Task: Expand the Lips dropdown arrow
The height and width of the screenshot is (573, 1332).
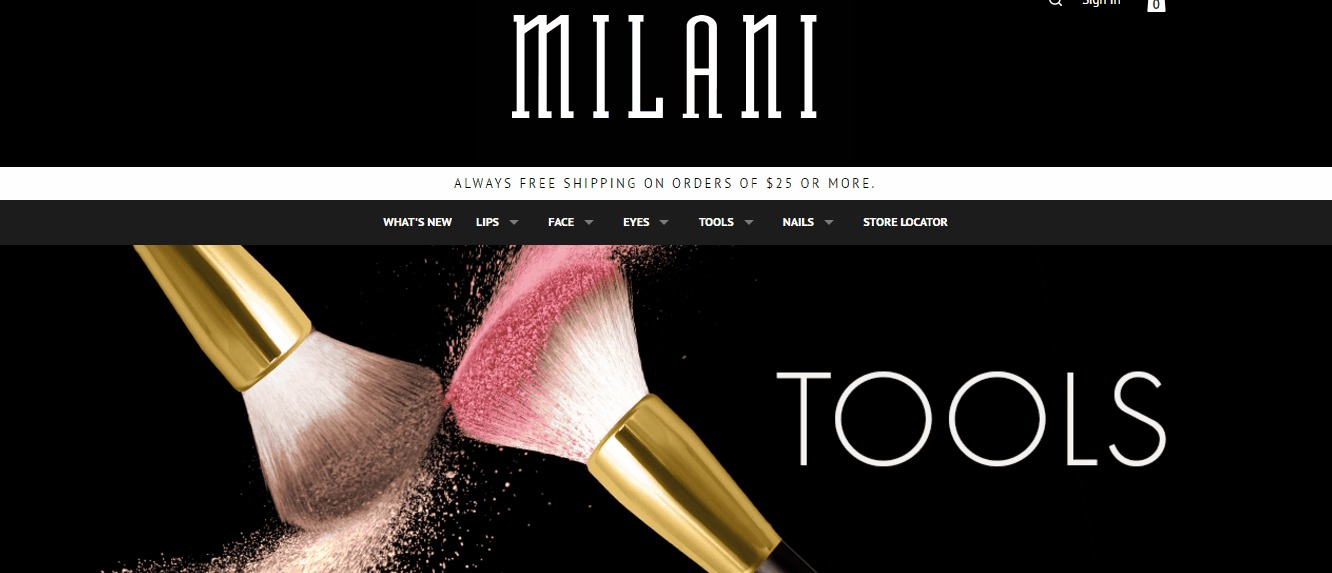Action: click(513, 223)
